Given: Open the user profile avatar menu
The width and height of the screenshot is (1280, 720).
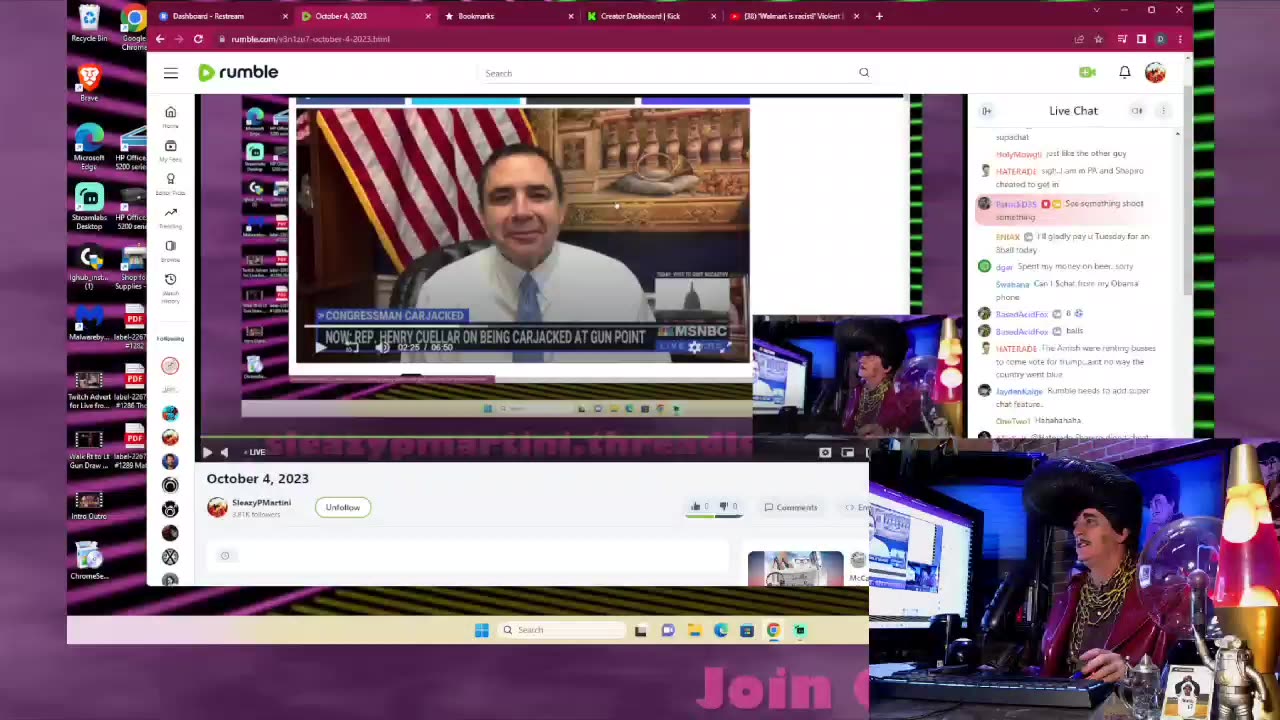Looking at the screenshot, I should tap(1155, 72).
